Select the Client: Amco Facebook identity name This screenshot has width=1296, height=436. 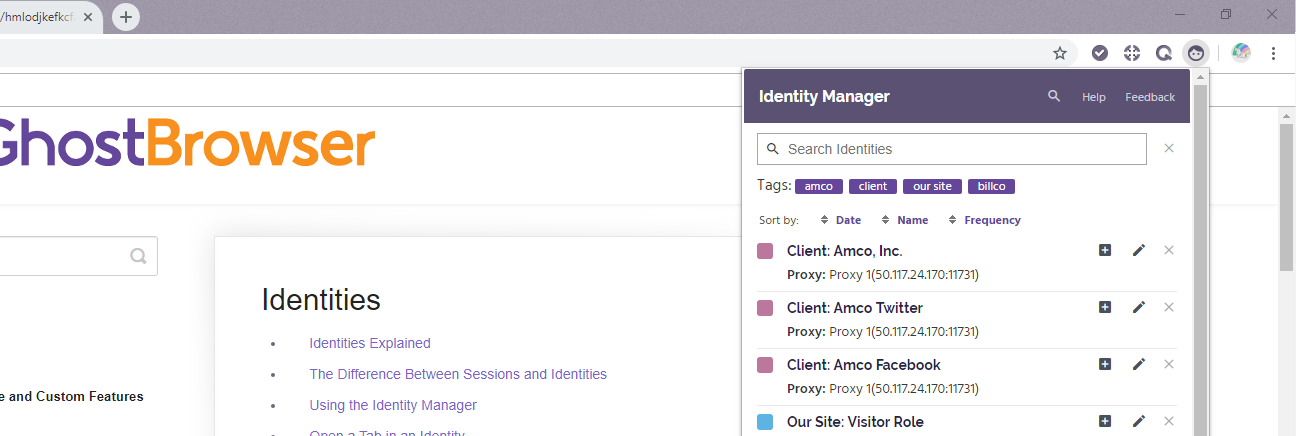(x=864, y=365)
